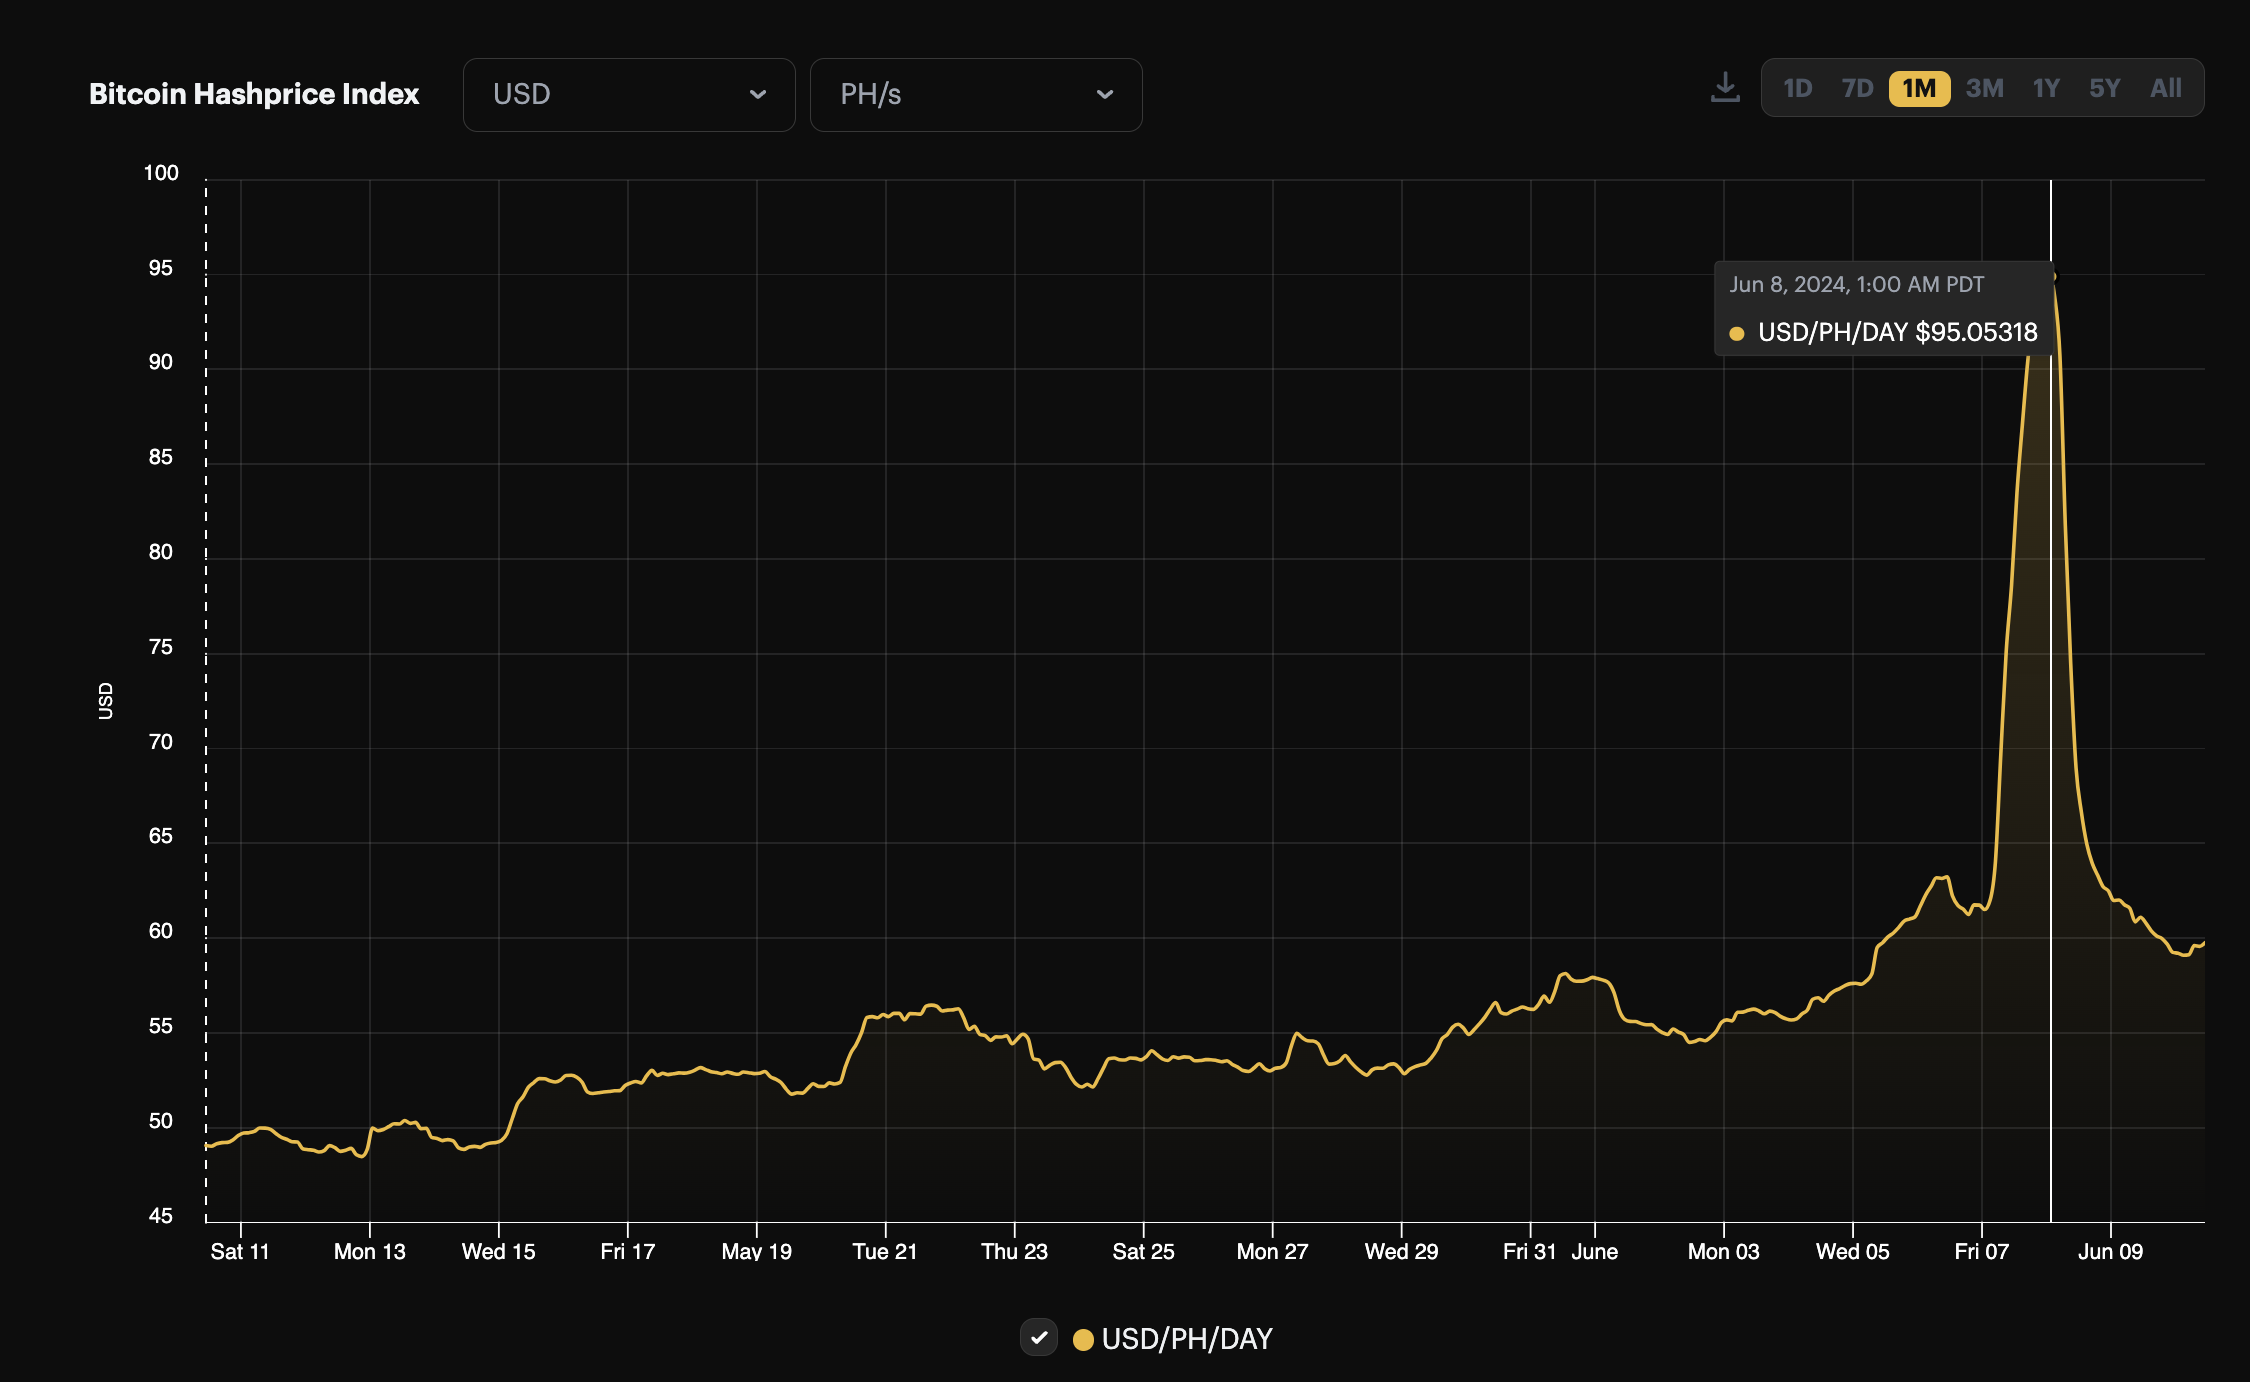2250x1382 pixels.
Task: Click the yellow USD/PH/DAY legend dot
Action: coord(1083,1339)
